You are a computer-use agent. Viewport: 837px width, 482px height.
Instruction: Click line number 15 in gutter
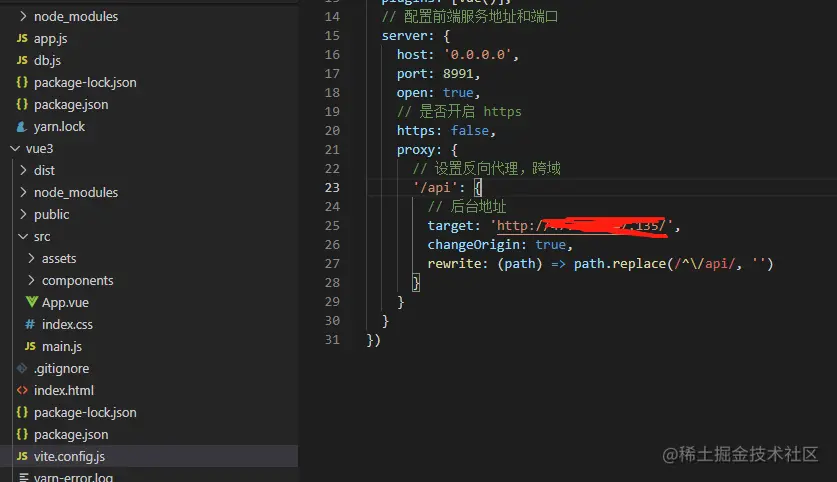[x=332, y=35]
